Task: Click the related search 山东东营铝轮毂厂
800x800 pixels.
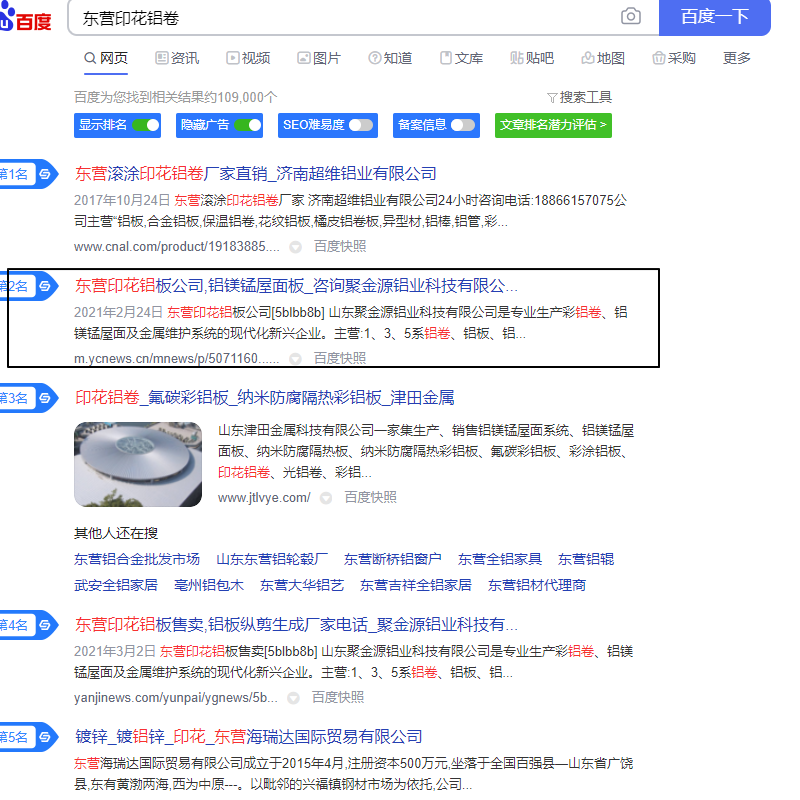Action: tap(272, 559)
